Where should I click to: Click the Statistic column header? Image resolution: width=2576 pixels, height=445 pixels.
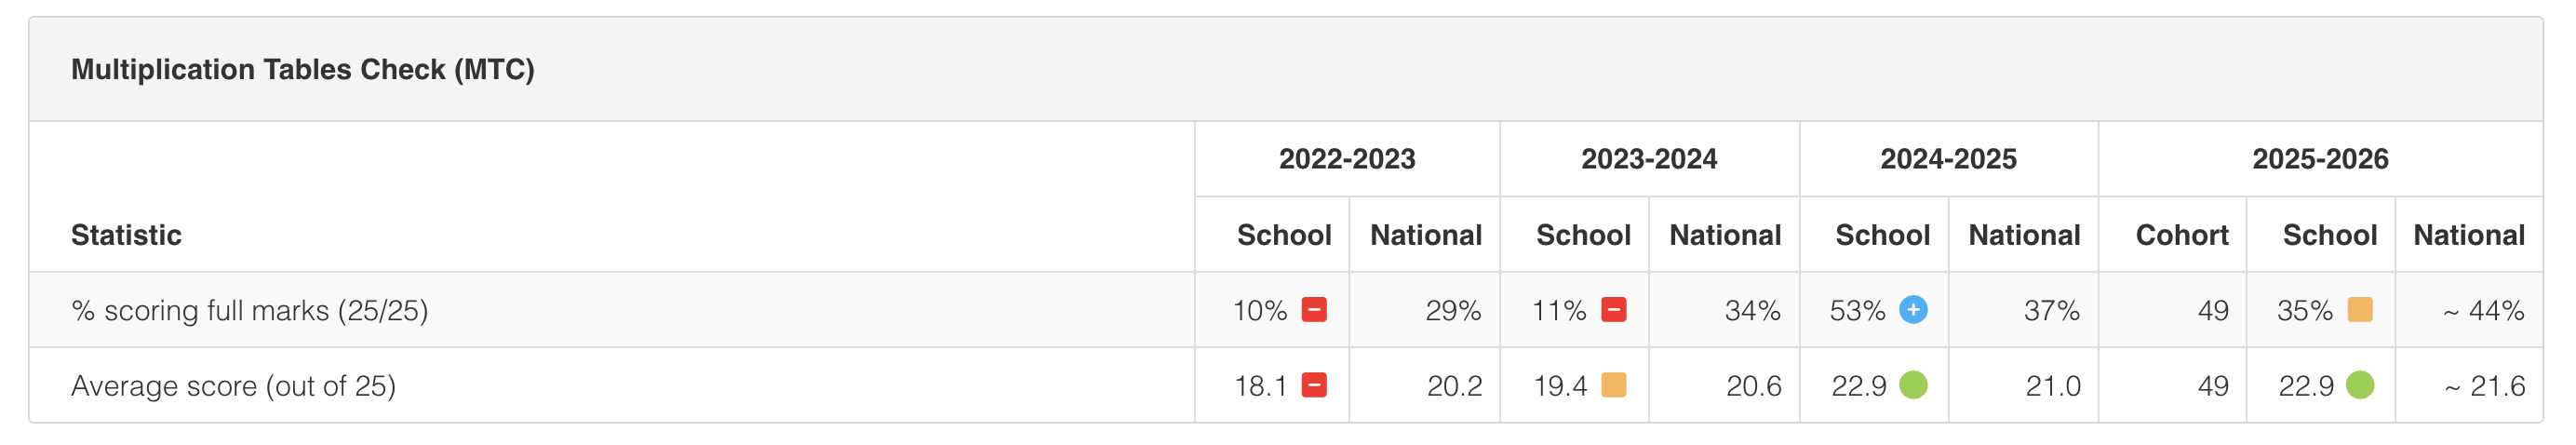pyautogui.click(x=126, y=235)
